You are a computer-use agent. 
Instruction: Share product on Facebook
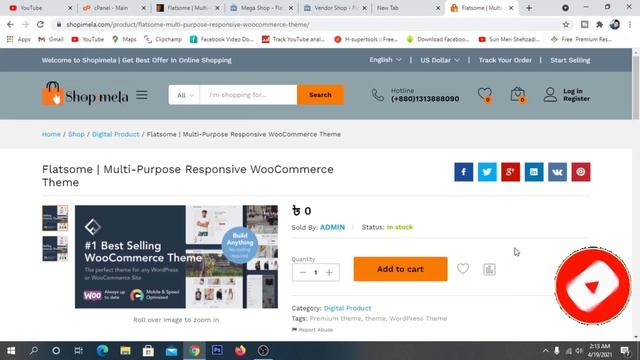[x=464, y=172]
